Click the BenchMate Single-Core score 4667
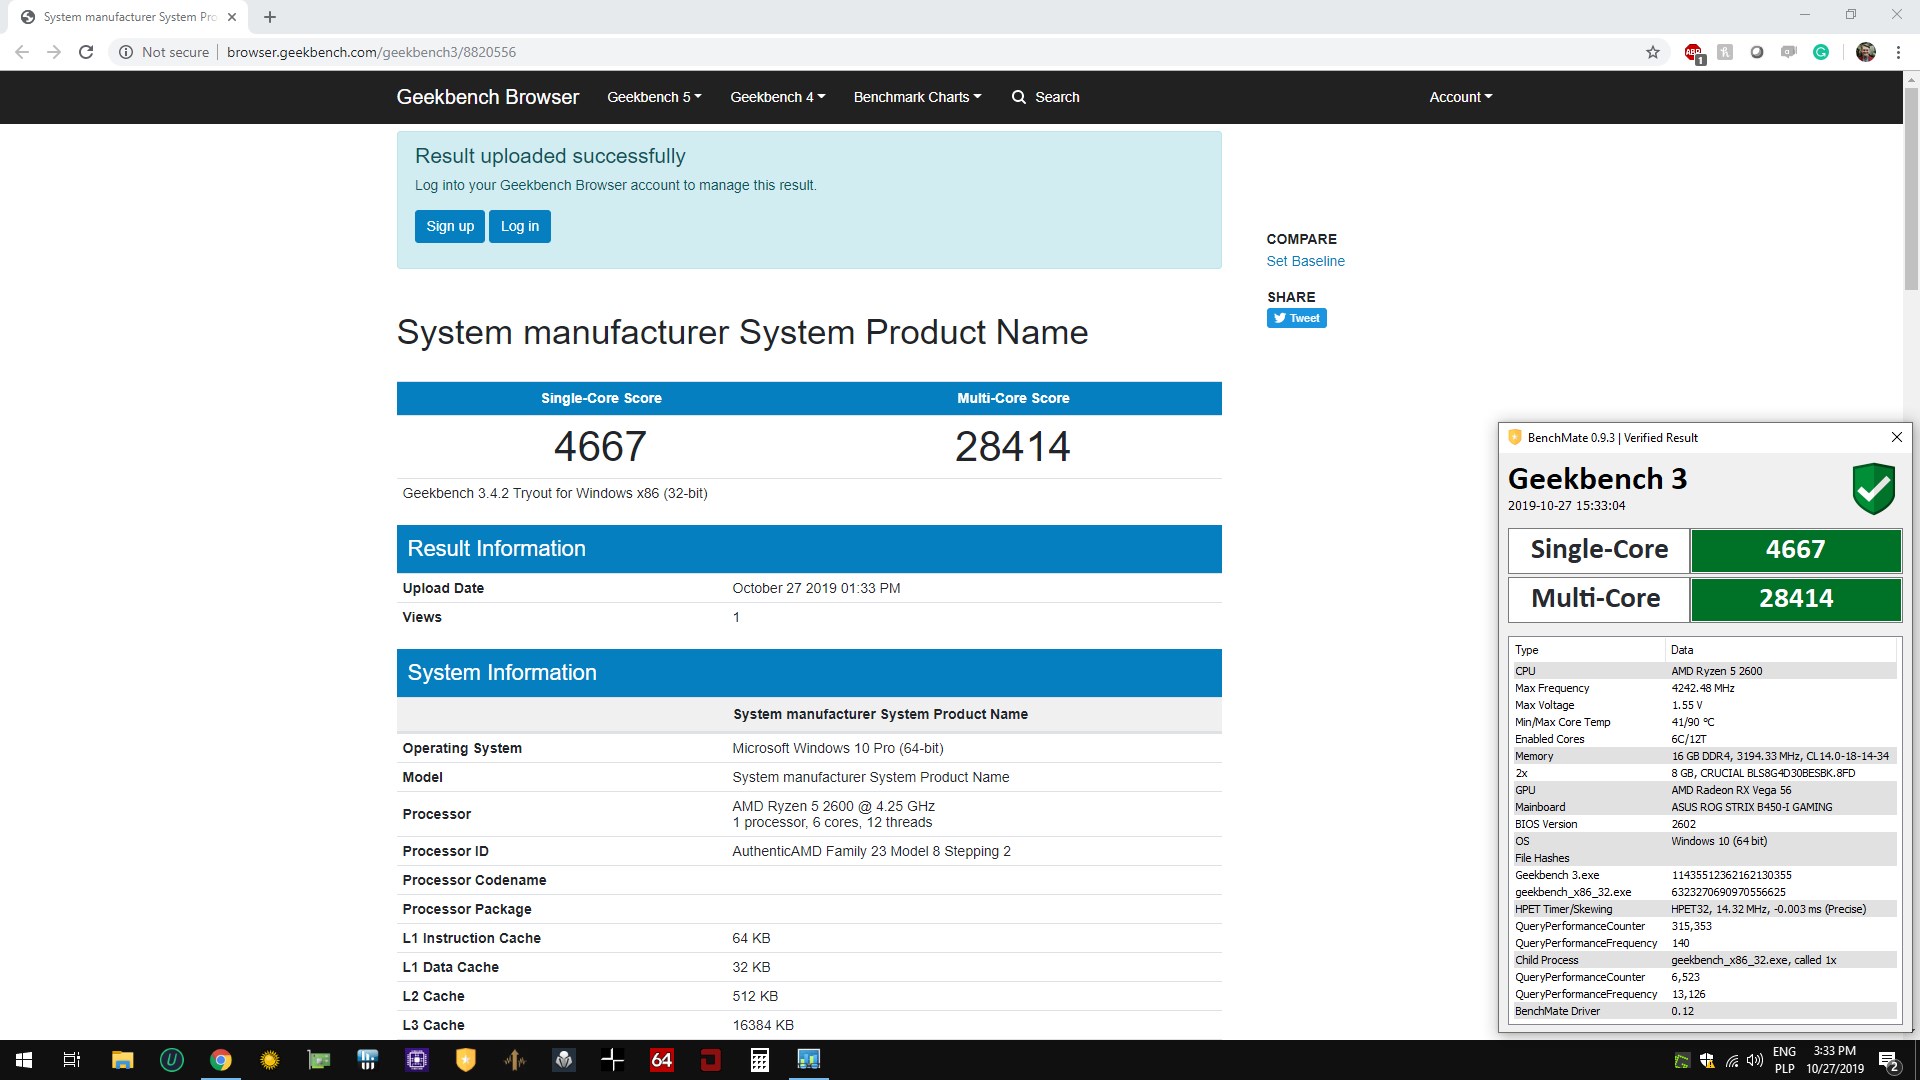Image resolution: width=1920 pixels, height=1080 pixels. (1795, 550)
